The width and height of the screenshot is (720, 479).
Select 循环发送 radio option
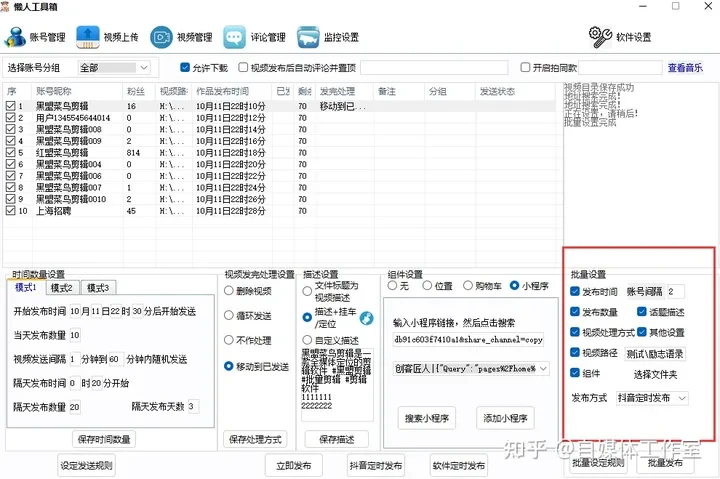coord(229,316)
